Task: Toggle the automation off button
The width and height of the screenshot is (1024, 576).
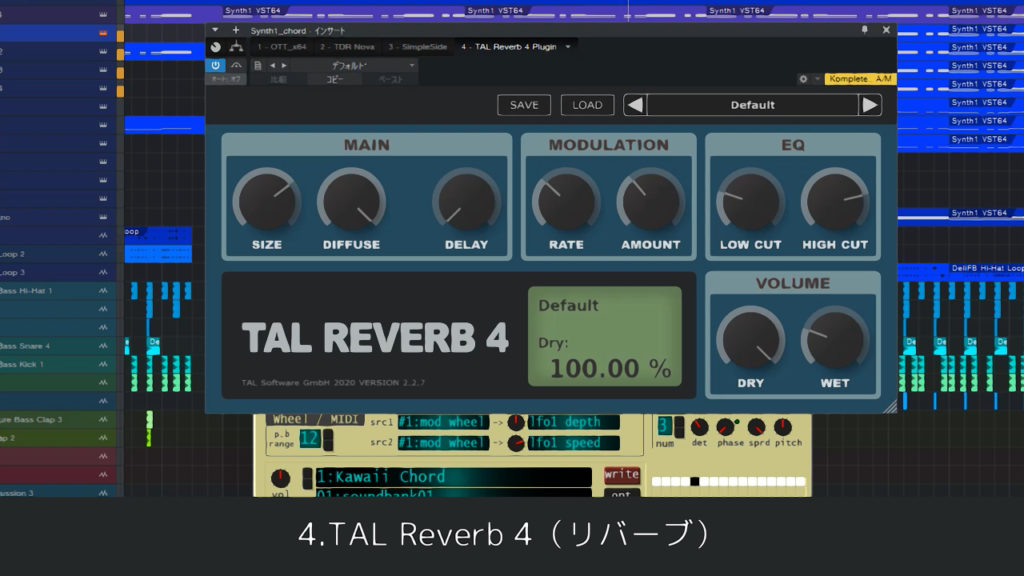Action: (x=226, y=79)
